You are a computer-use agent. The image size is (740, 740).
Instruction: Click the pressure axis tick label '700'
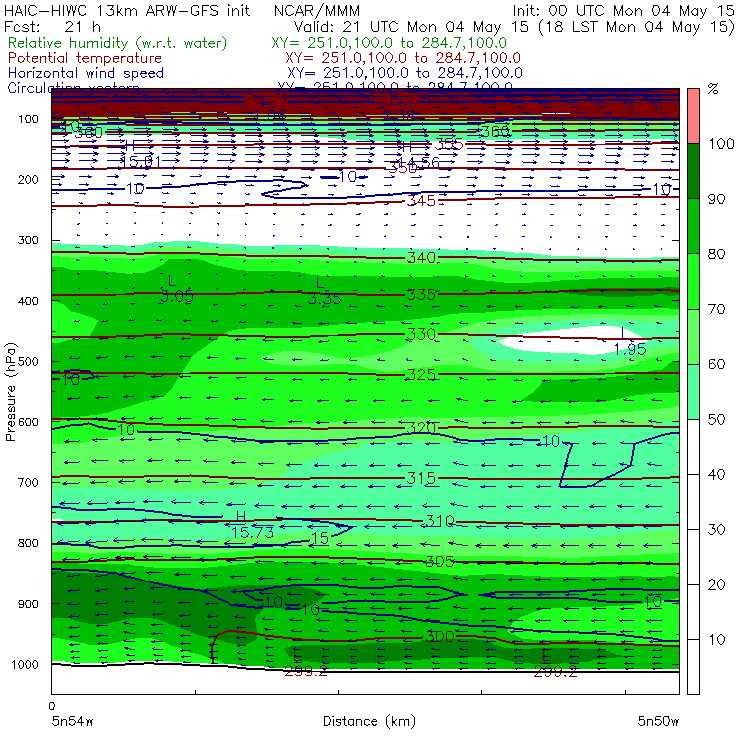(x=28, y=482)
